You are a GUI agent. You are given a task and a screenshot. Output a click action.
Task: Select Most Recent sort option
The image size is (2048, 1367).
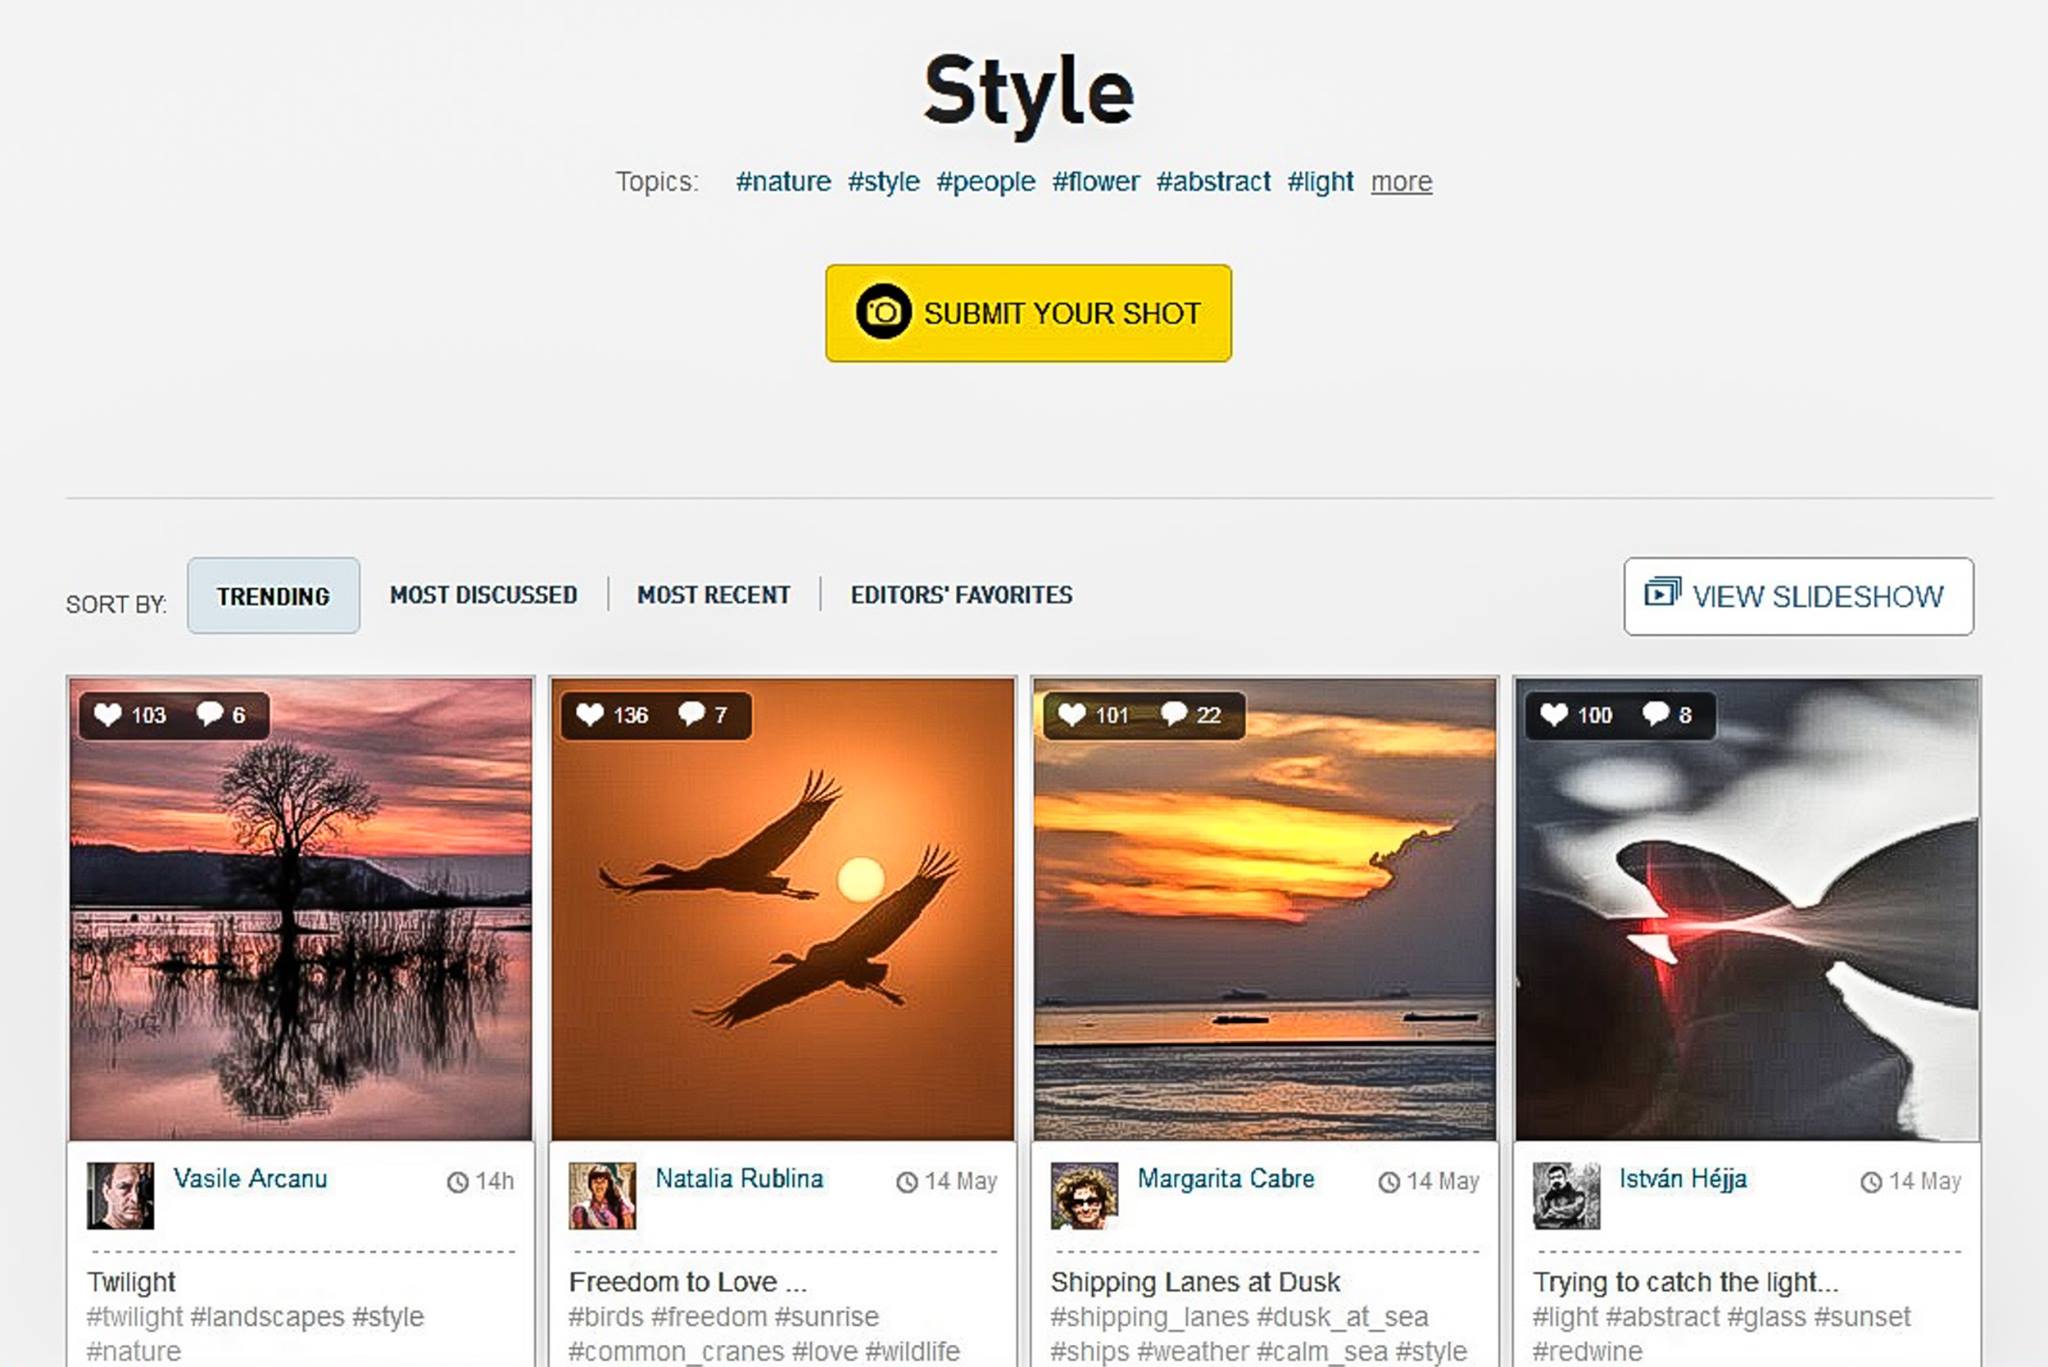(x=714, y=595)
